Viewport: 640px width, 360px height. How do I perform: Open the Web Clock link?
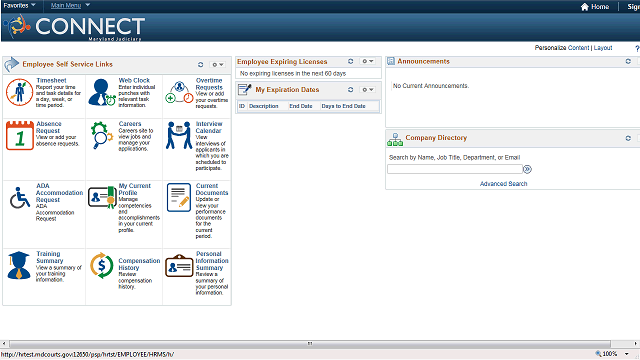tap(134, 80)
